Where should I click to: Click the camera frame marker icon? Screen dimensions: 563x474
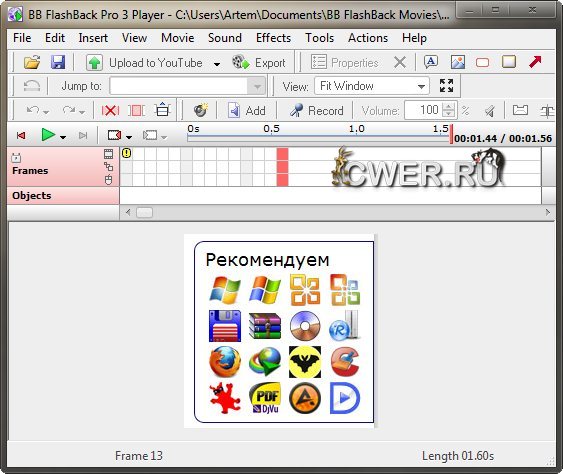click(x=114, y=135)
